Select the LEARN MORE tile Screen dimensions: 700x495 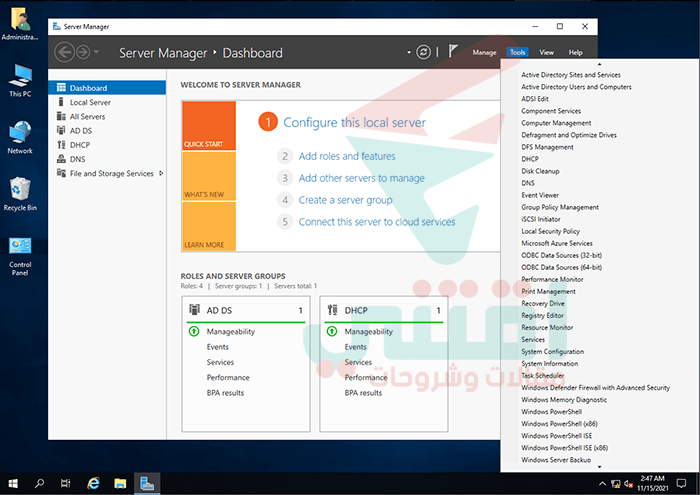(x=209, y=226)
